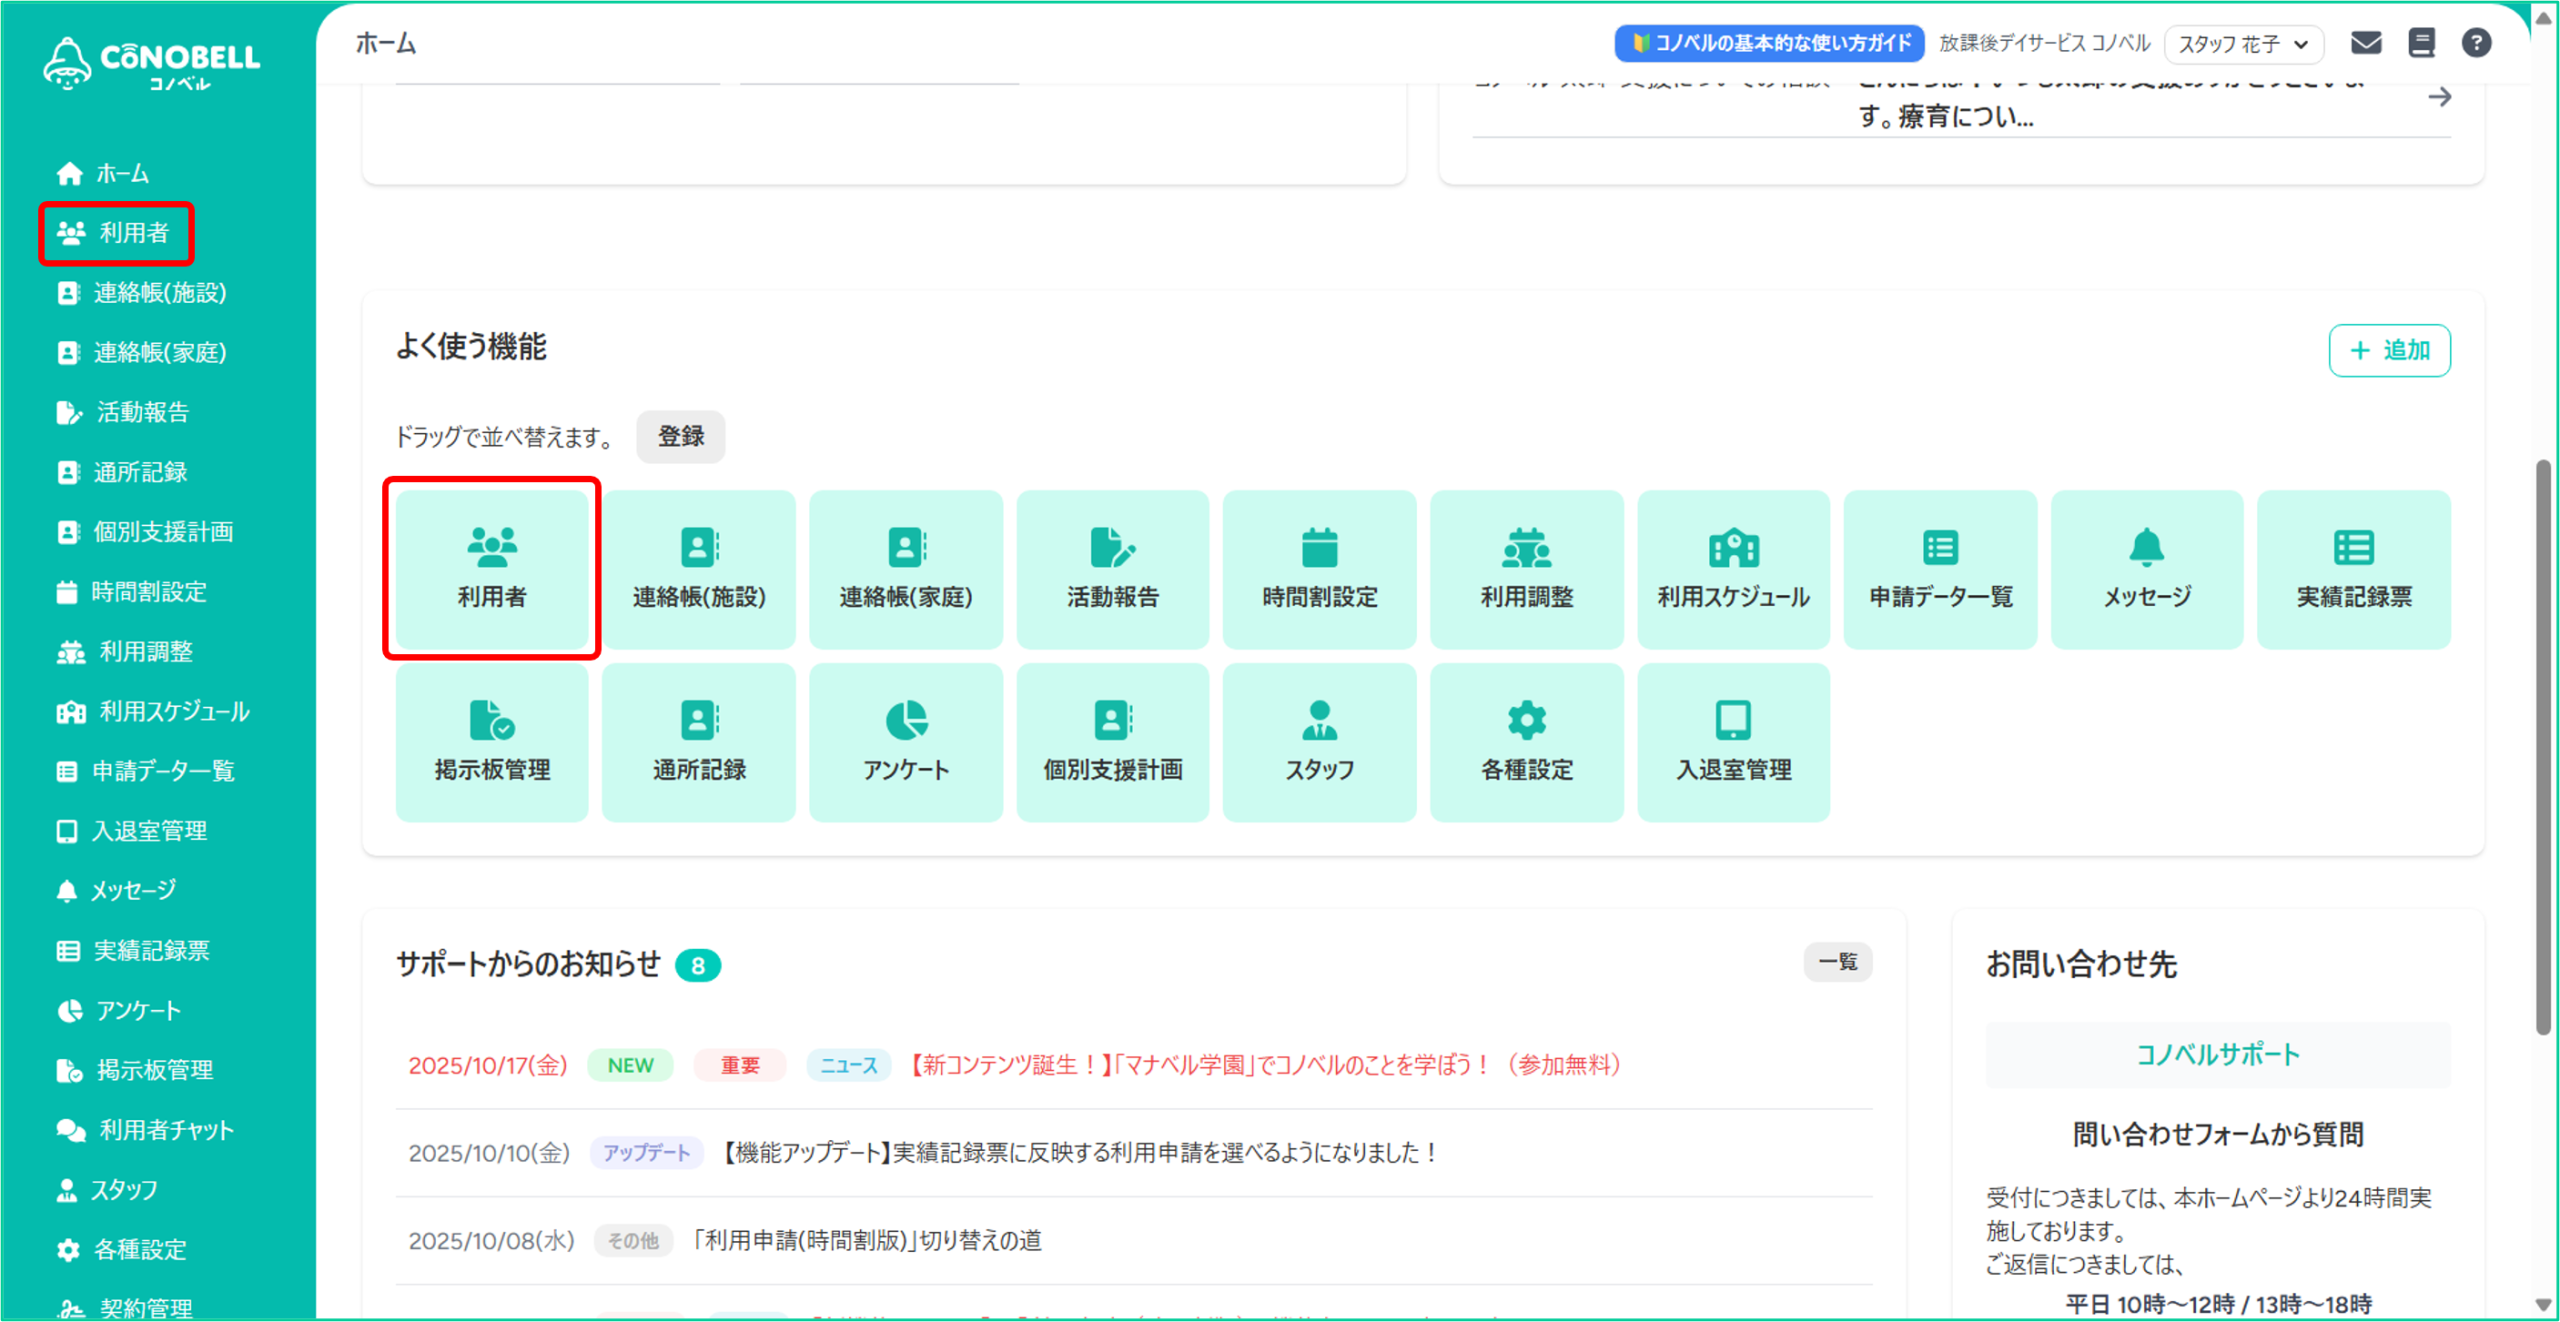
Task: Click the ＋追加 button
Action: pyautogui.click(x=2388, y=350)
